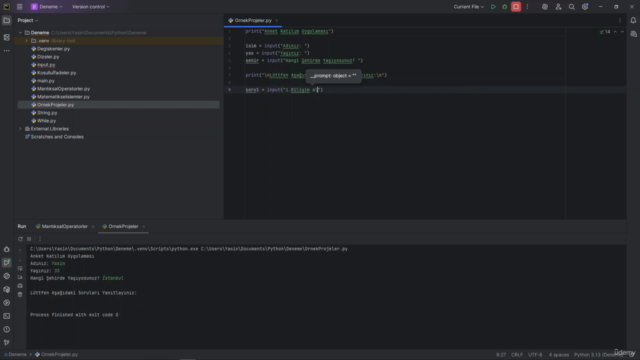
Task: Expand External Libraries node
Action: [x=20, y=129]
